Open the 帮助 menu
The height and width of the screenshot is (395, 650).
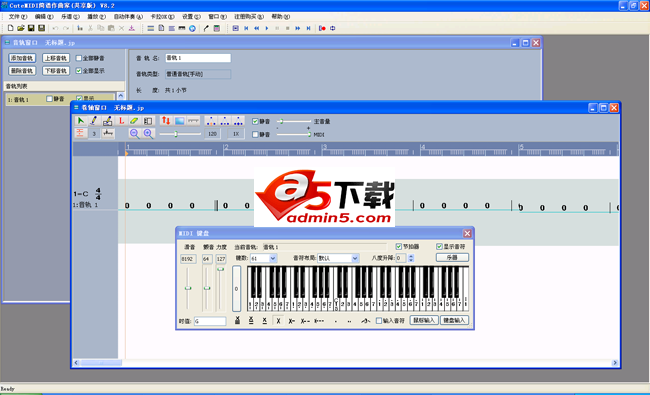point(281,17)
